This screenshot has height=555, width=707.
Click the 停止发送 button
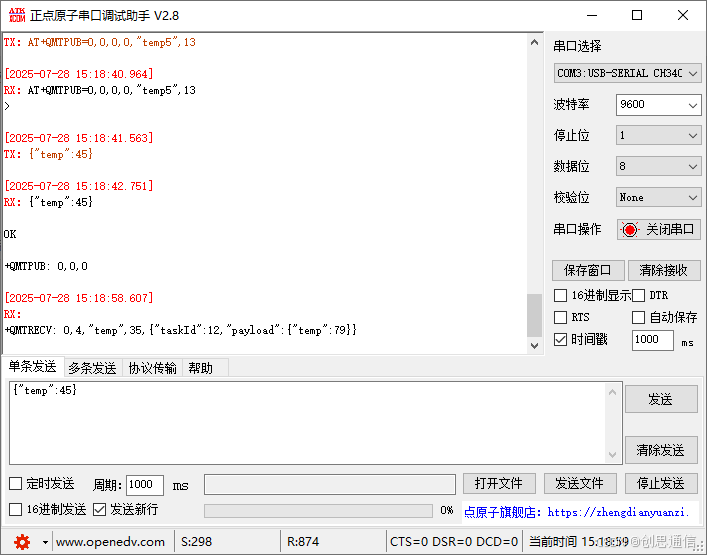661,484
